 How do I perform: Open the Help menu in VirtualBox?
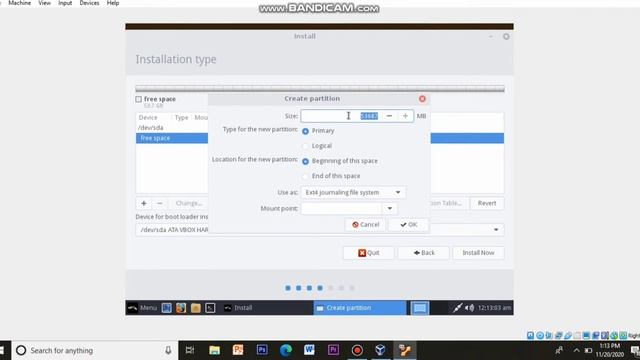pos(113,3)
